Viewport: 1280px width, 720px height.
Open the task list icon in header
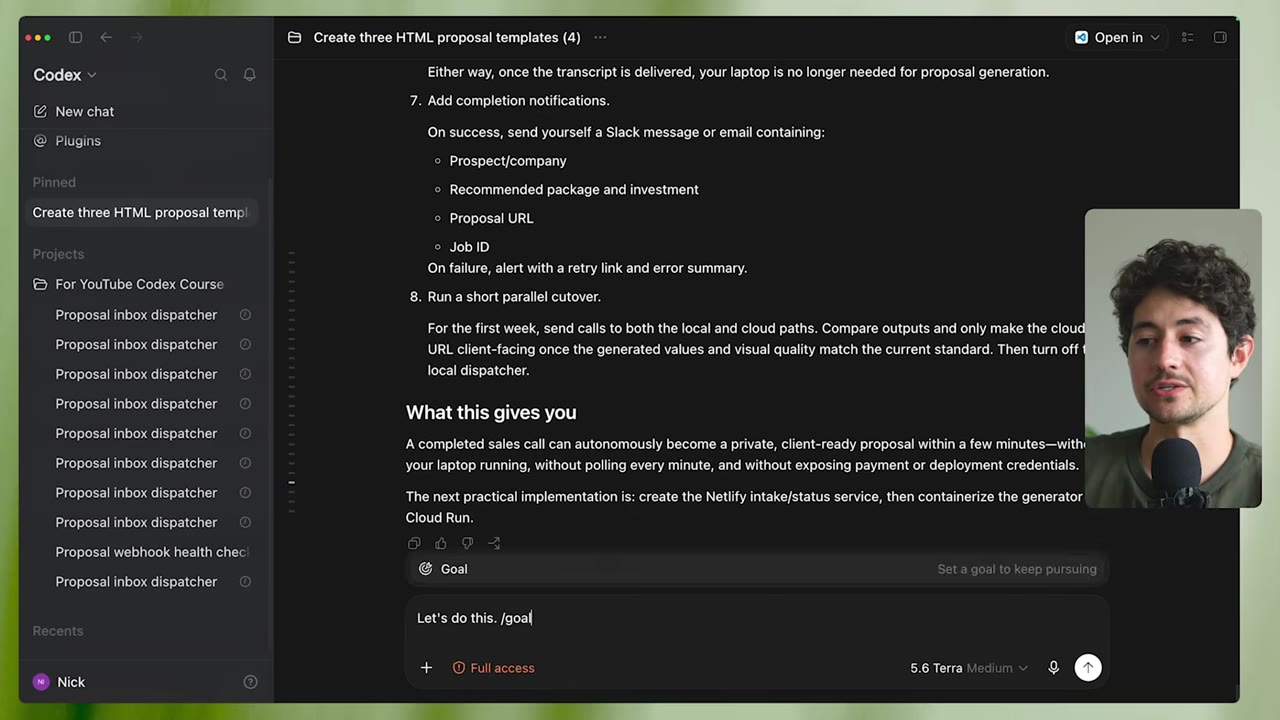tap(1188, 37)
